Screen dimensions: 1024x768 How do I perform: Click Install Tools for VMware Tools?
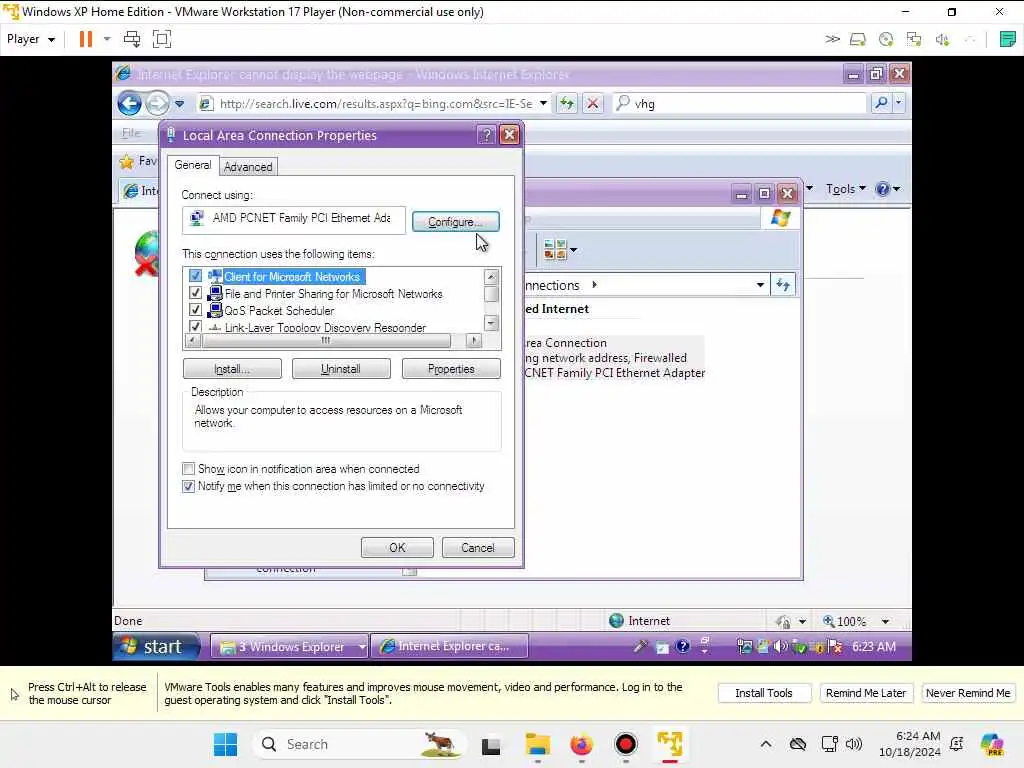(x=764, y=693)
